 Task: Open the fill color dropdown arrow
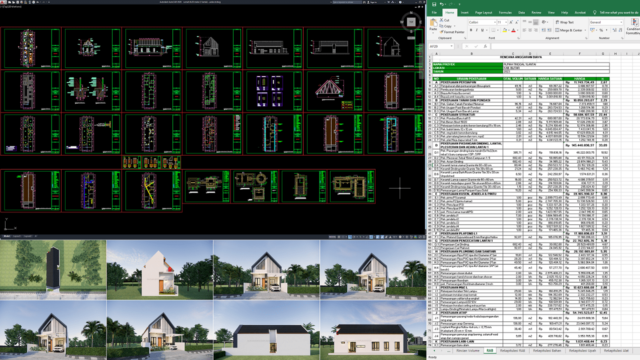[x=509, y=30]
